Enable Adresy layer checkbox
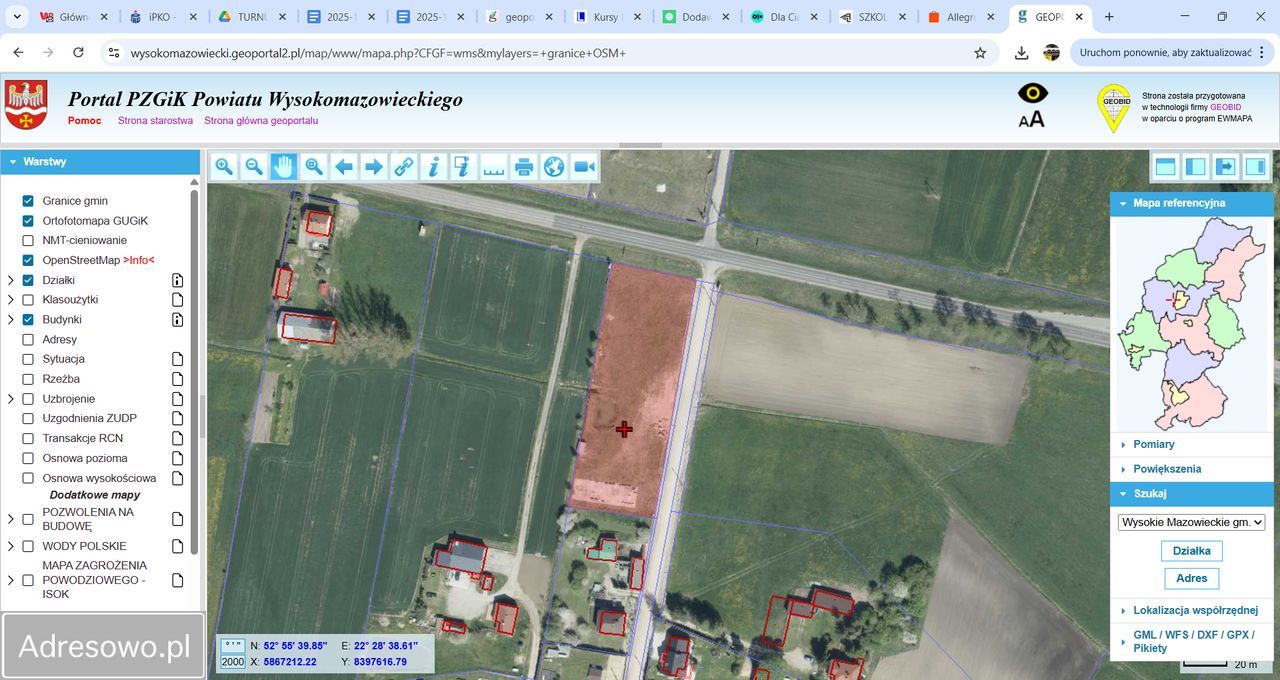 coord(28,340)
